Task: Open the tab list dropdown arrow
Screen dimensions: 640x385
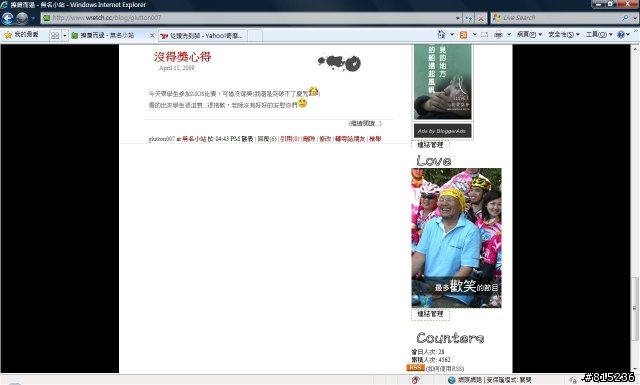Action: click(64, 36)
